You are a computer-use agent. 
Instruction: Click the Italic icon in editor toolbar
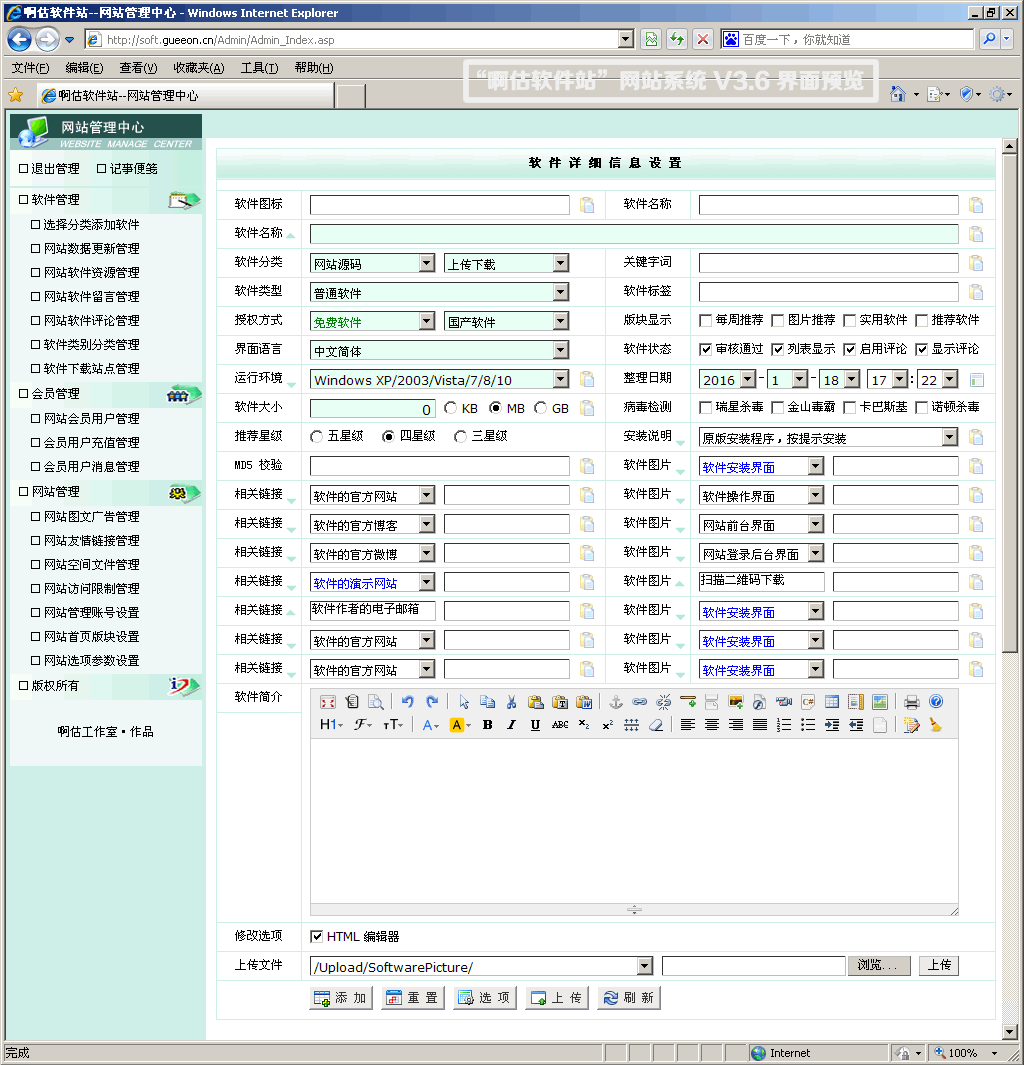(511, 725)
